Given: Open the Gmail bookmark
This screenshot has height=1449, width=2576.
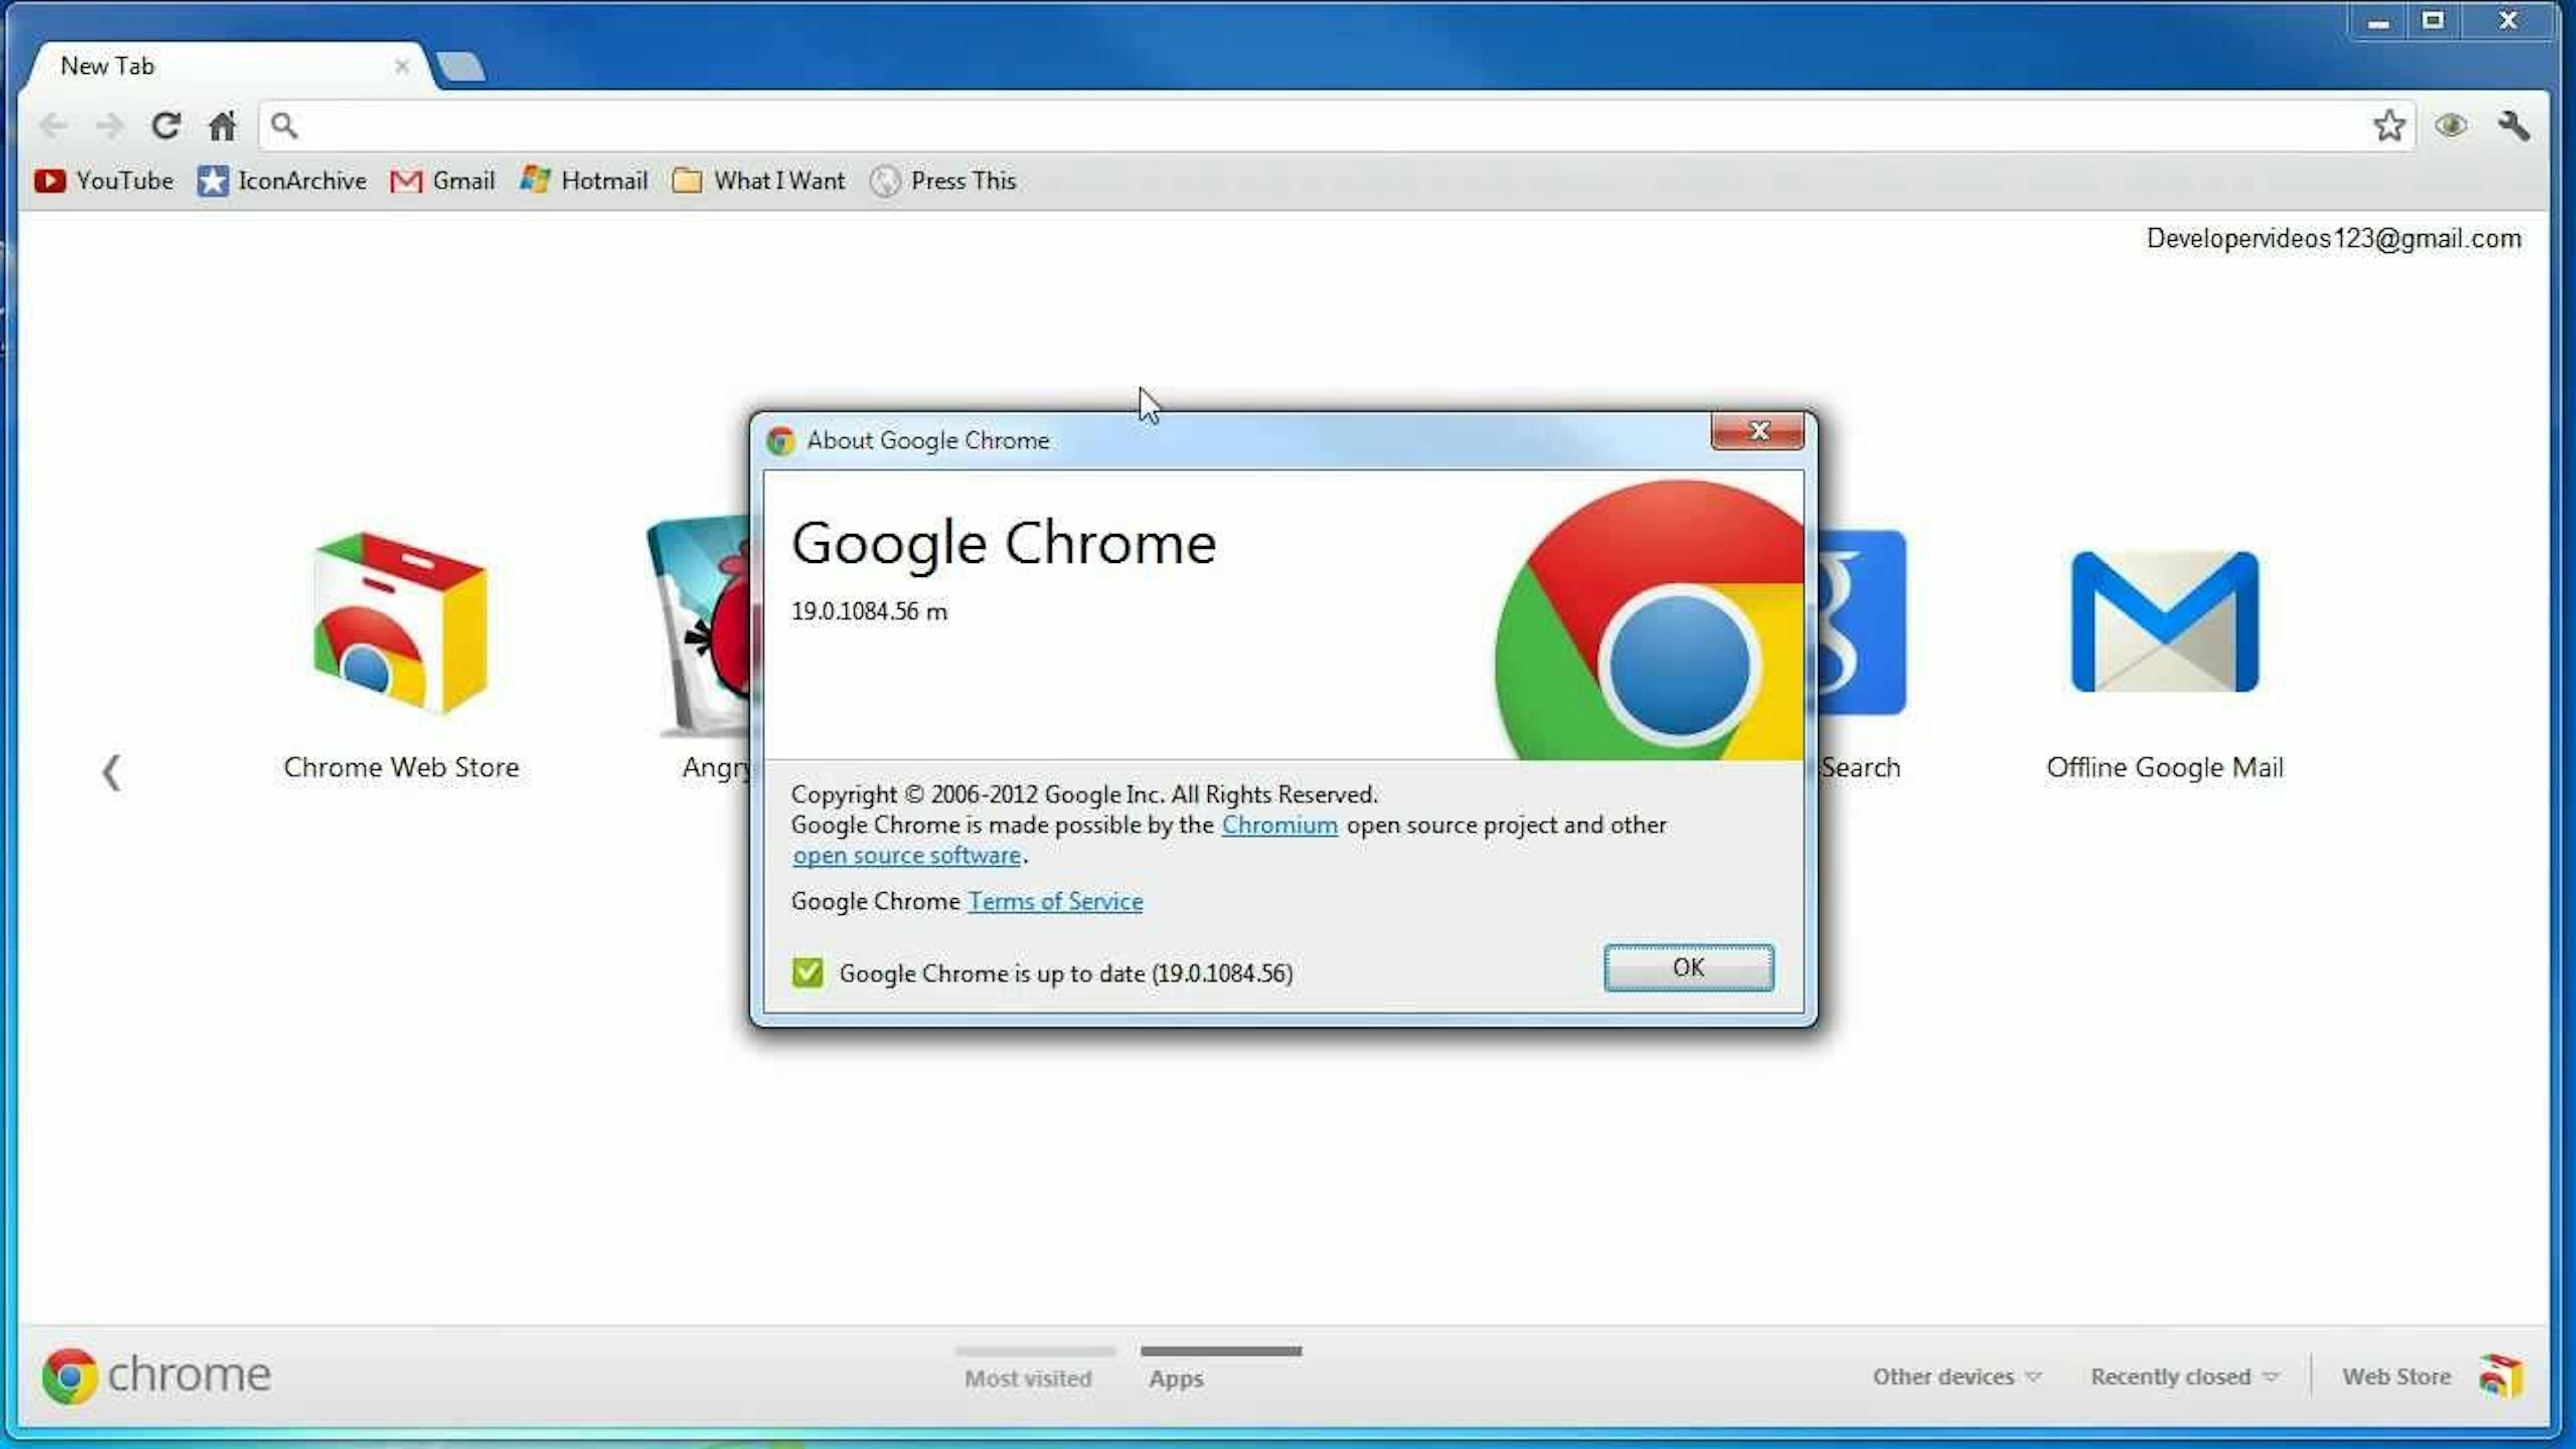Looking at the screenshot, I should point(443,181).
